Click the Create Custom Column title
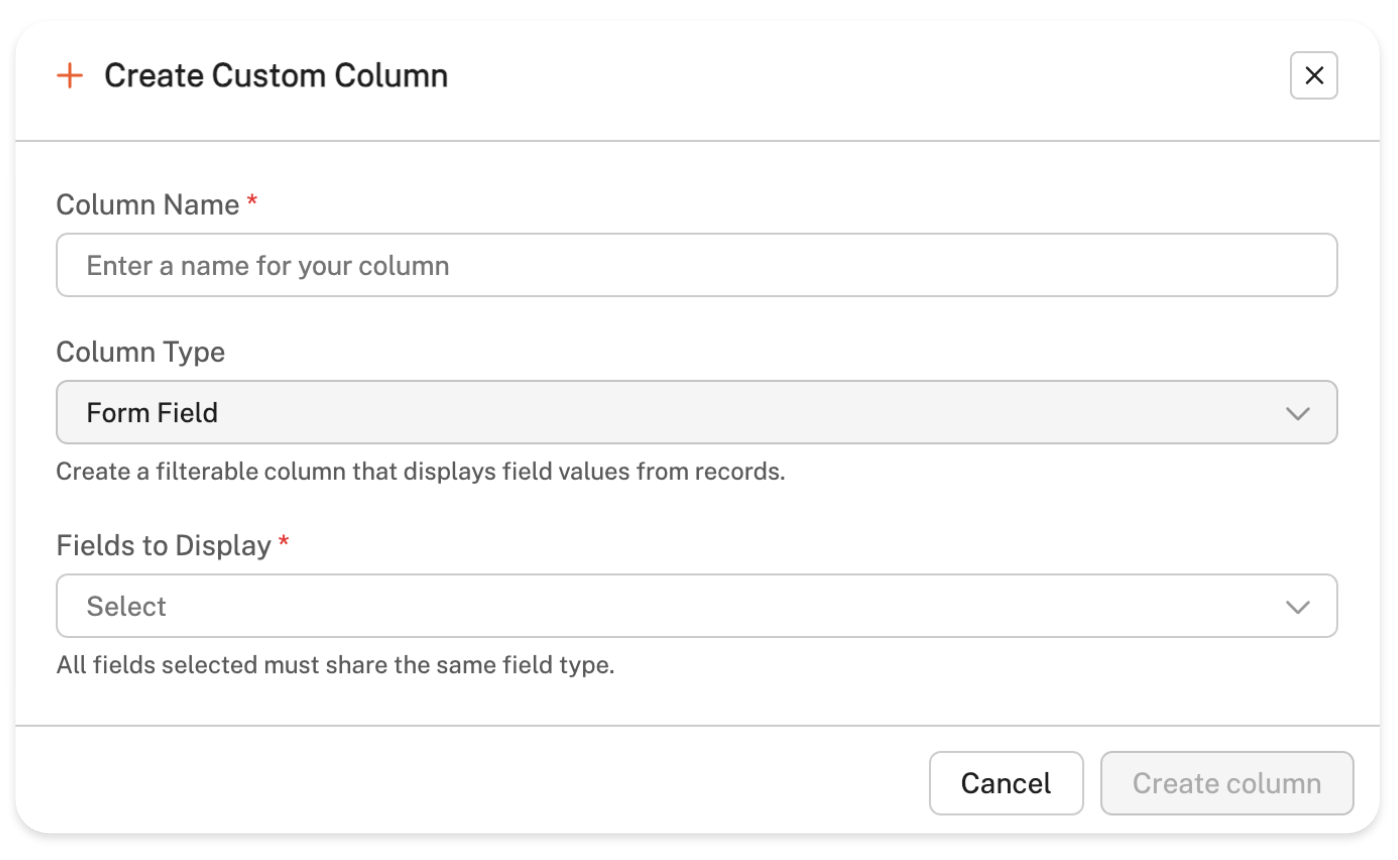This screenshot has height=860, width=1398. [276, 76]
